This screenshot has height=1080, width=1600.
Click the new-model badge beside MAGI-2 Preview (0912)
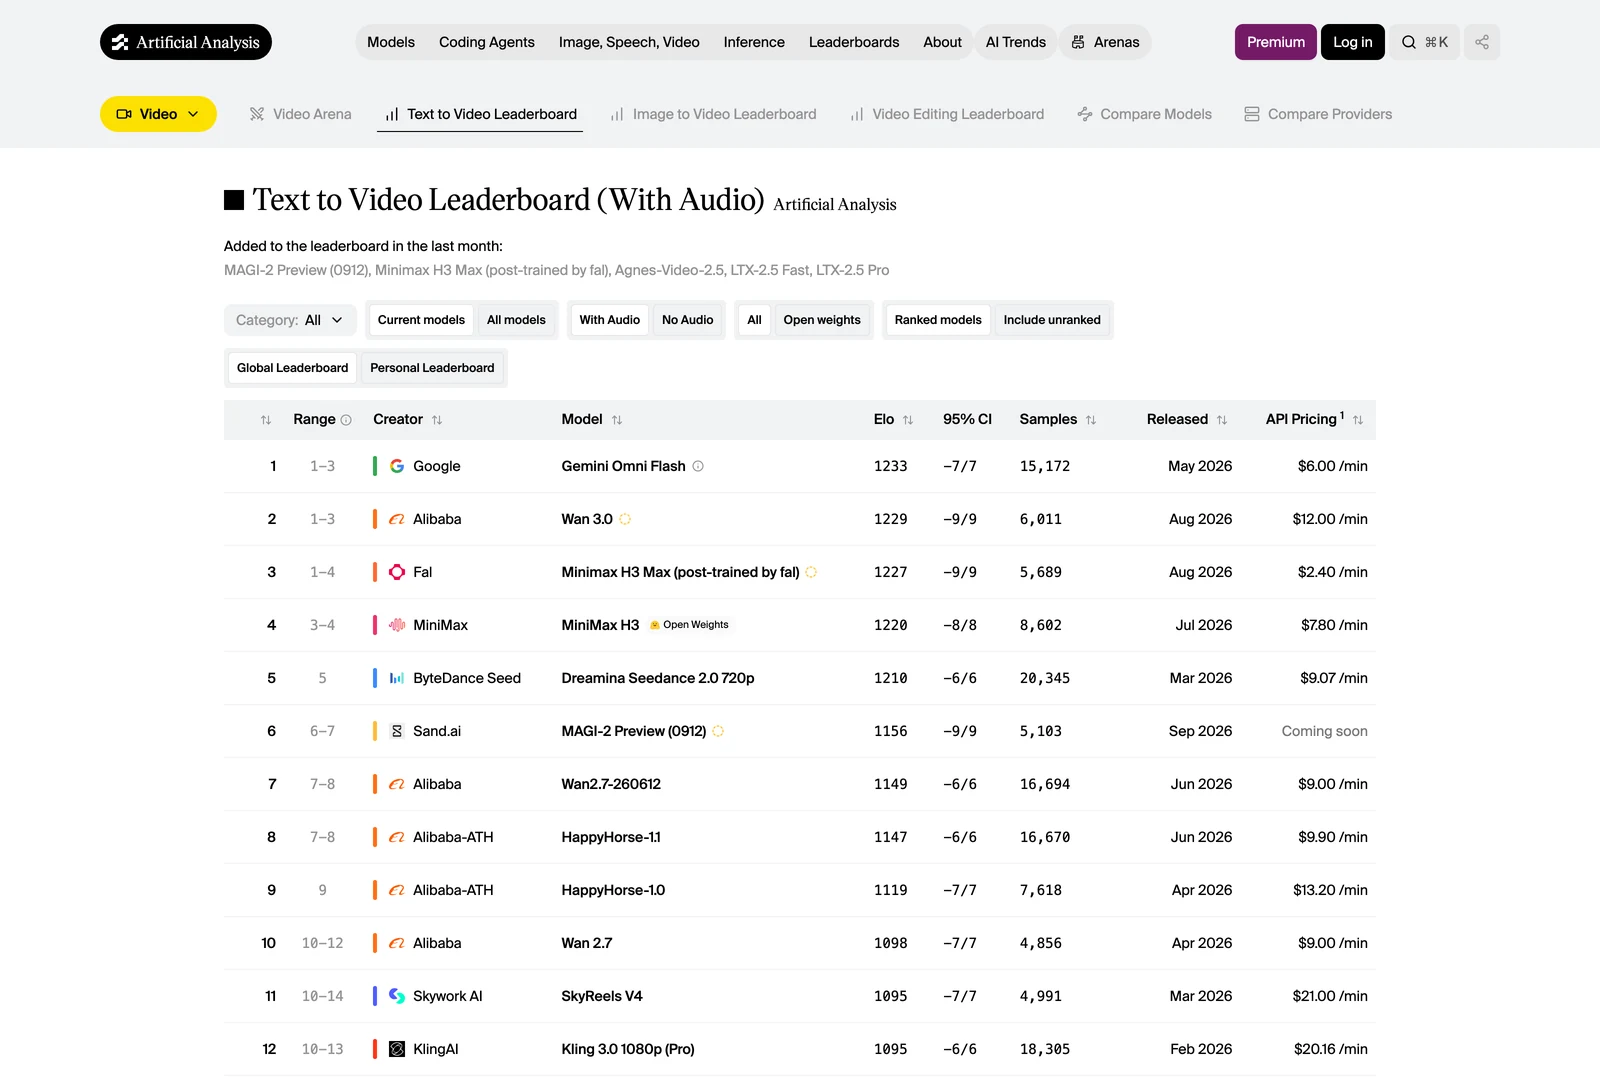click(x=718, y=731)
